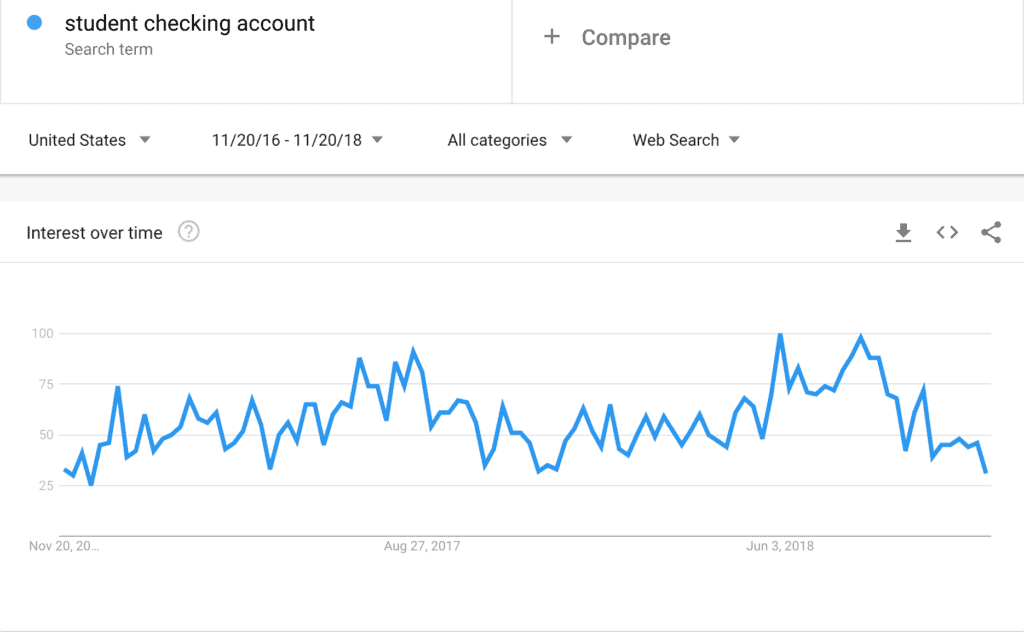Open the 11/20/16 - 11/20/18 date range dropdown
The width and height of the screenshot is (1024, 632).
click(x=297, y=140)
